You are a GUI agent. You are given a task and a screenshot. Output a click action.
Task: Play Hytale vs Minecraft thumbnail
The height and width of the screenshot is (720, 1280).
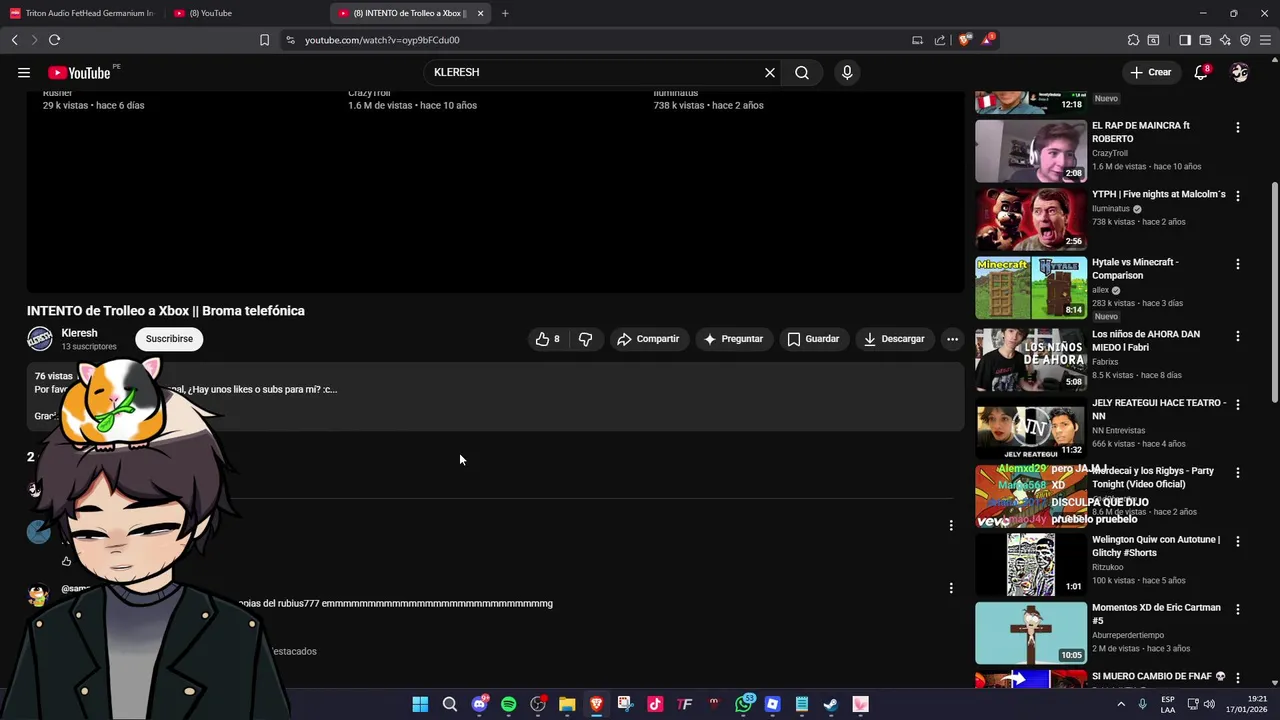click(1031, 288)
